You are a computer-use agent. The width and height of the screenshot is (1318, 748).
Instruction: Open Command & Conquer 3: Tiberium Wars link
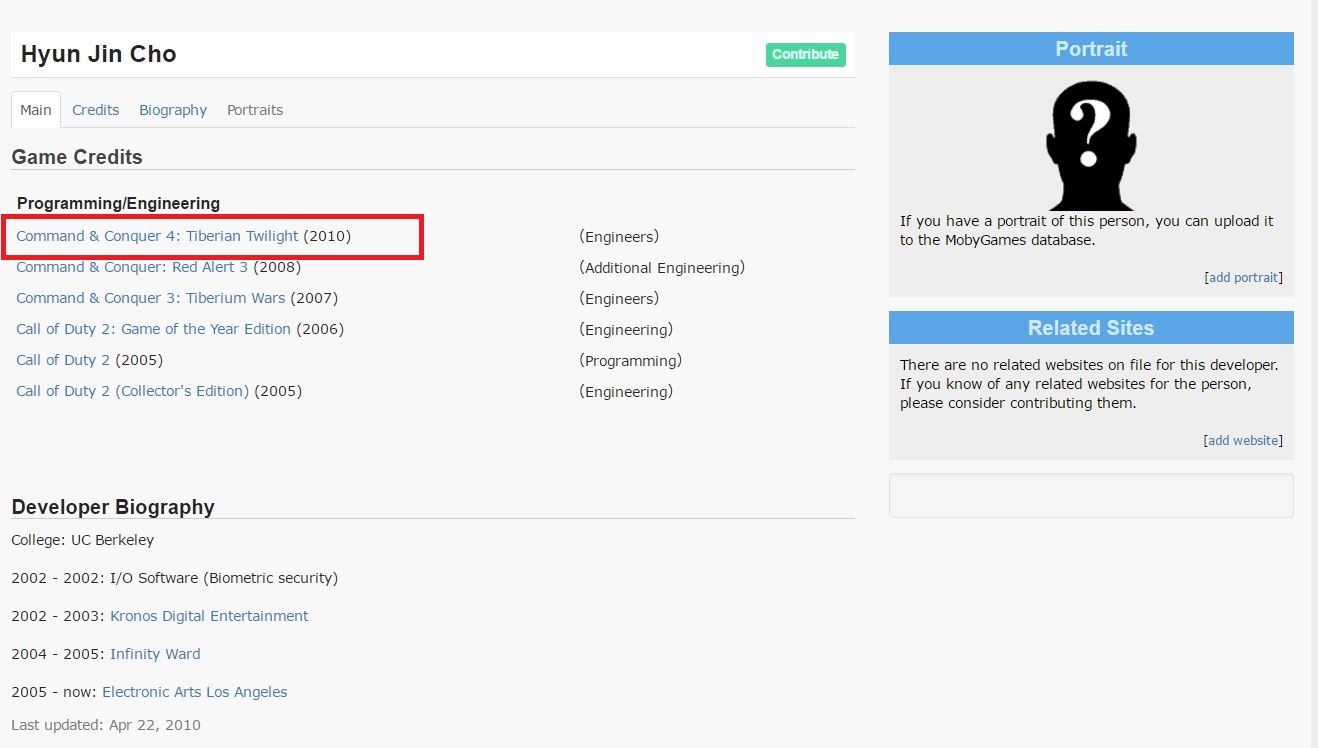tap(151, 298)
